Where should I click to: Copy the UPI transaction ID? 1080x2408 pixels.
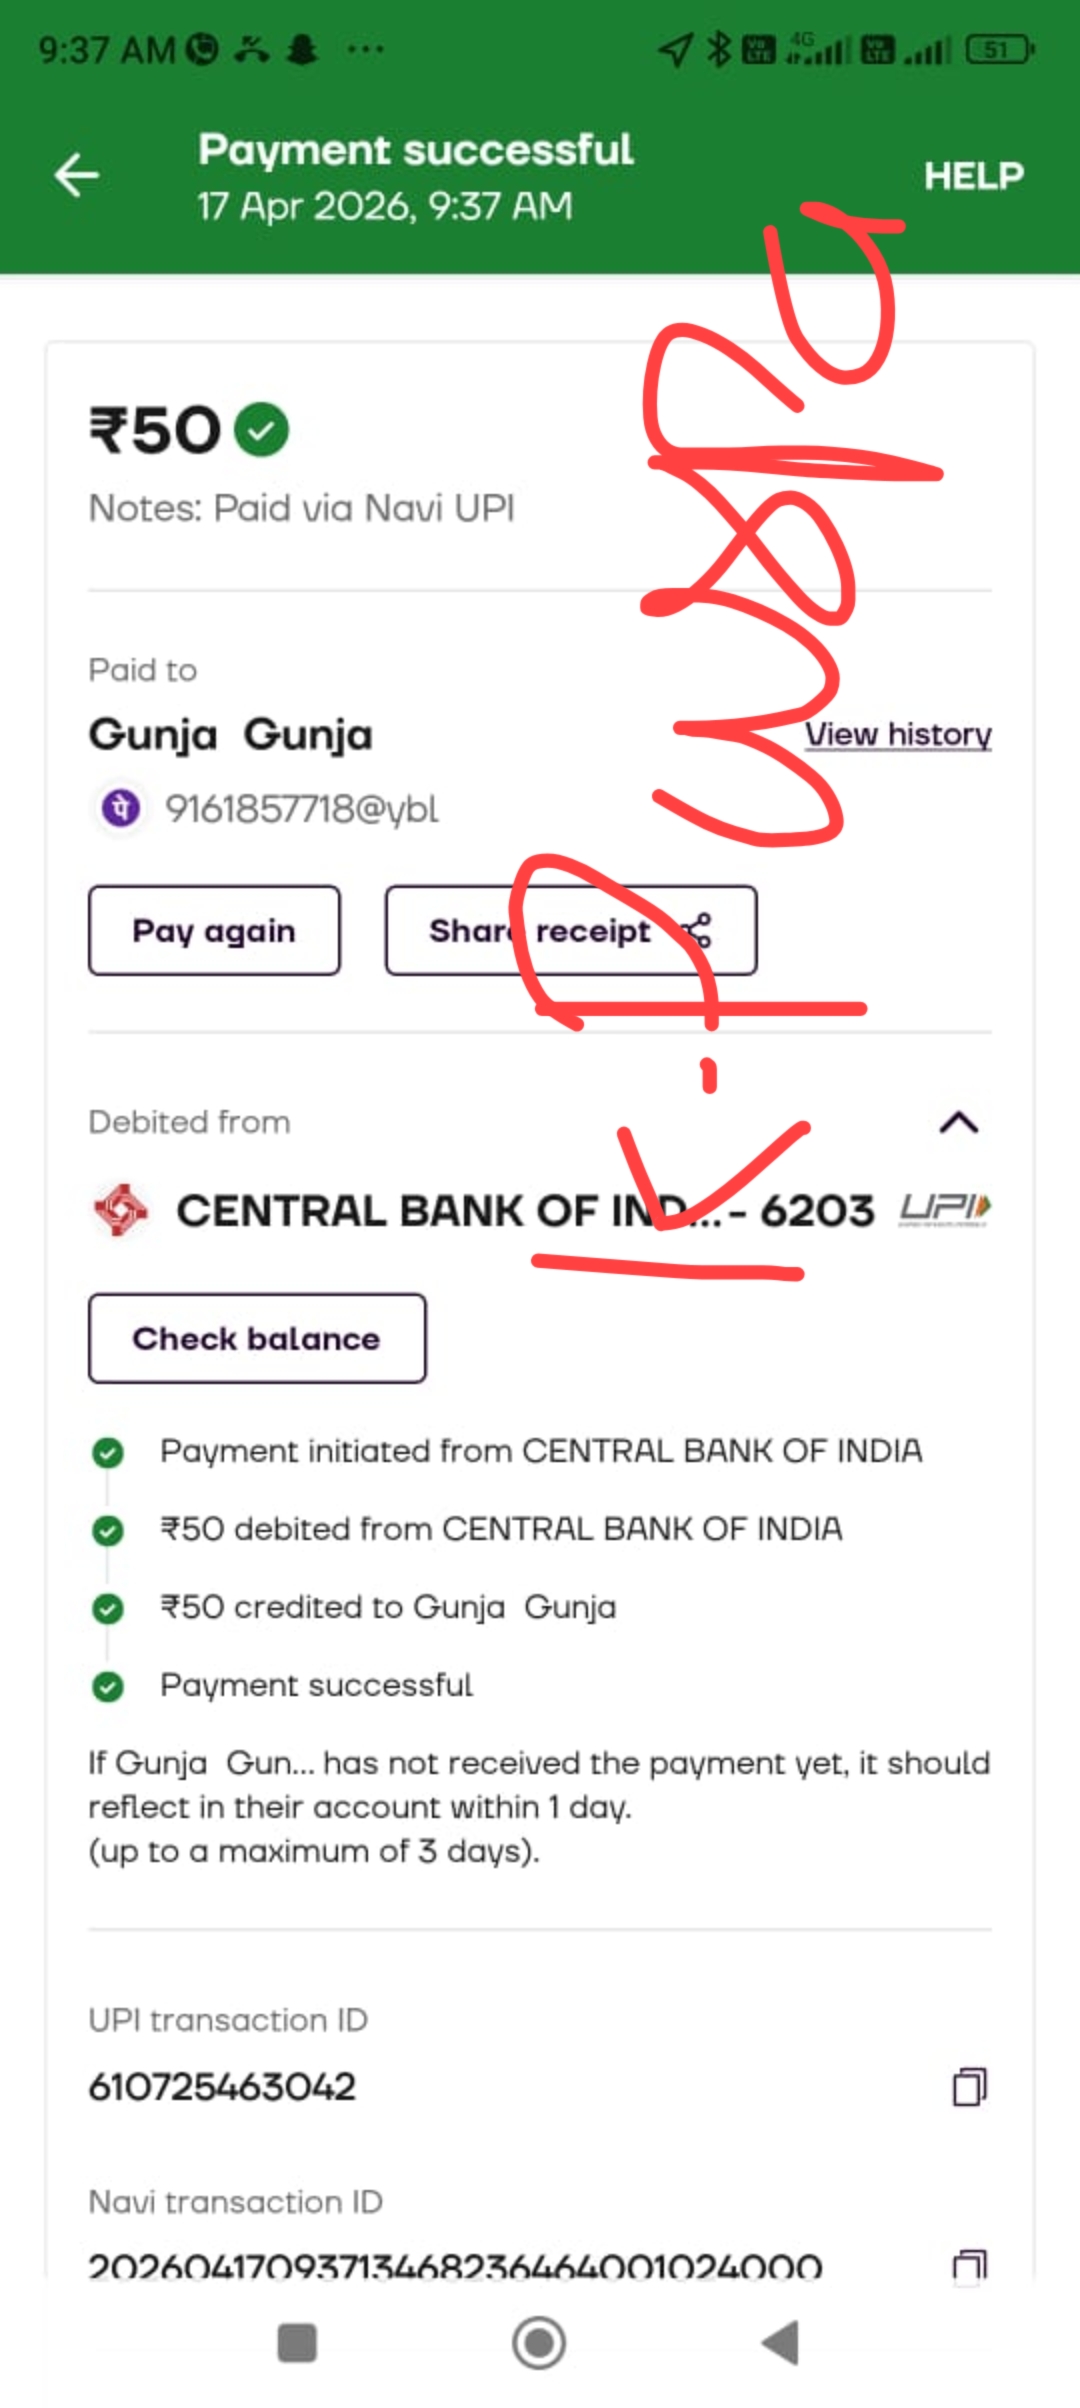[968, 2087]
